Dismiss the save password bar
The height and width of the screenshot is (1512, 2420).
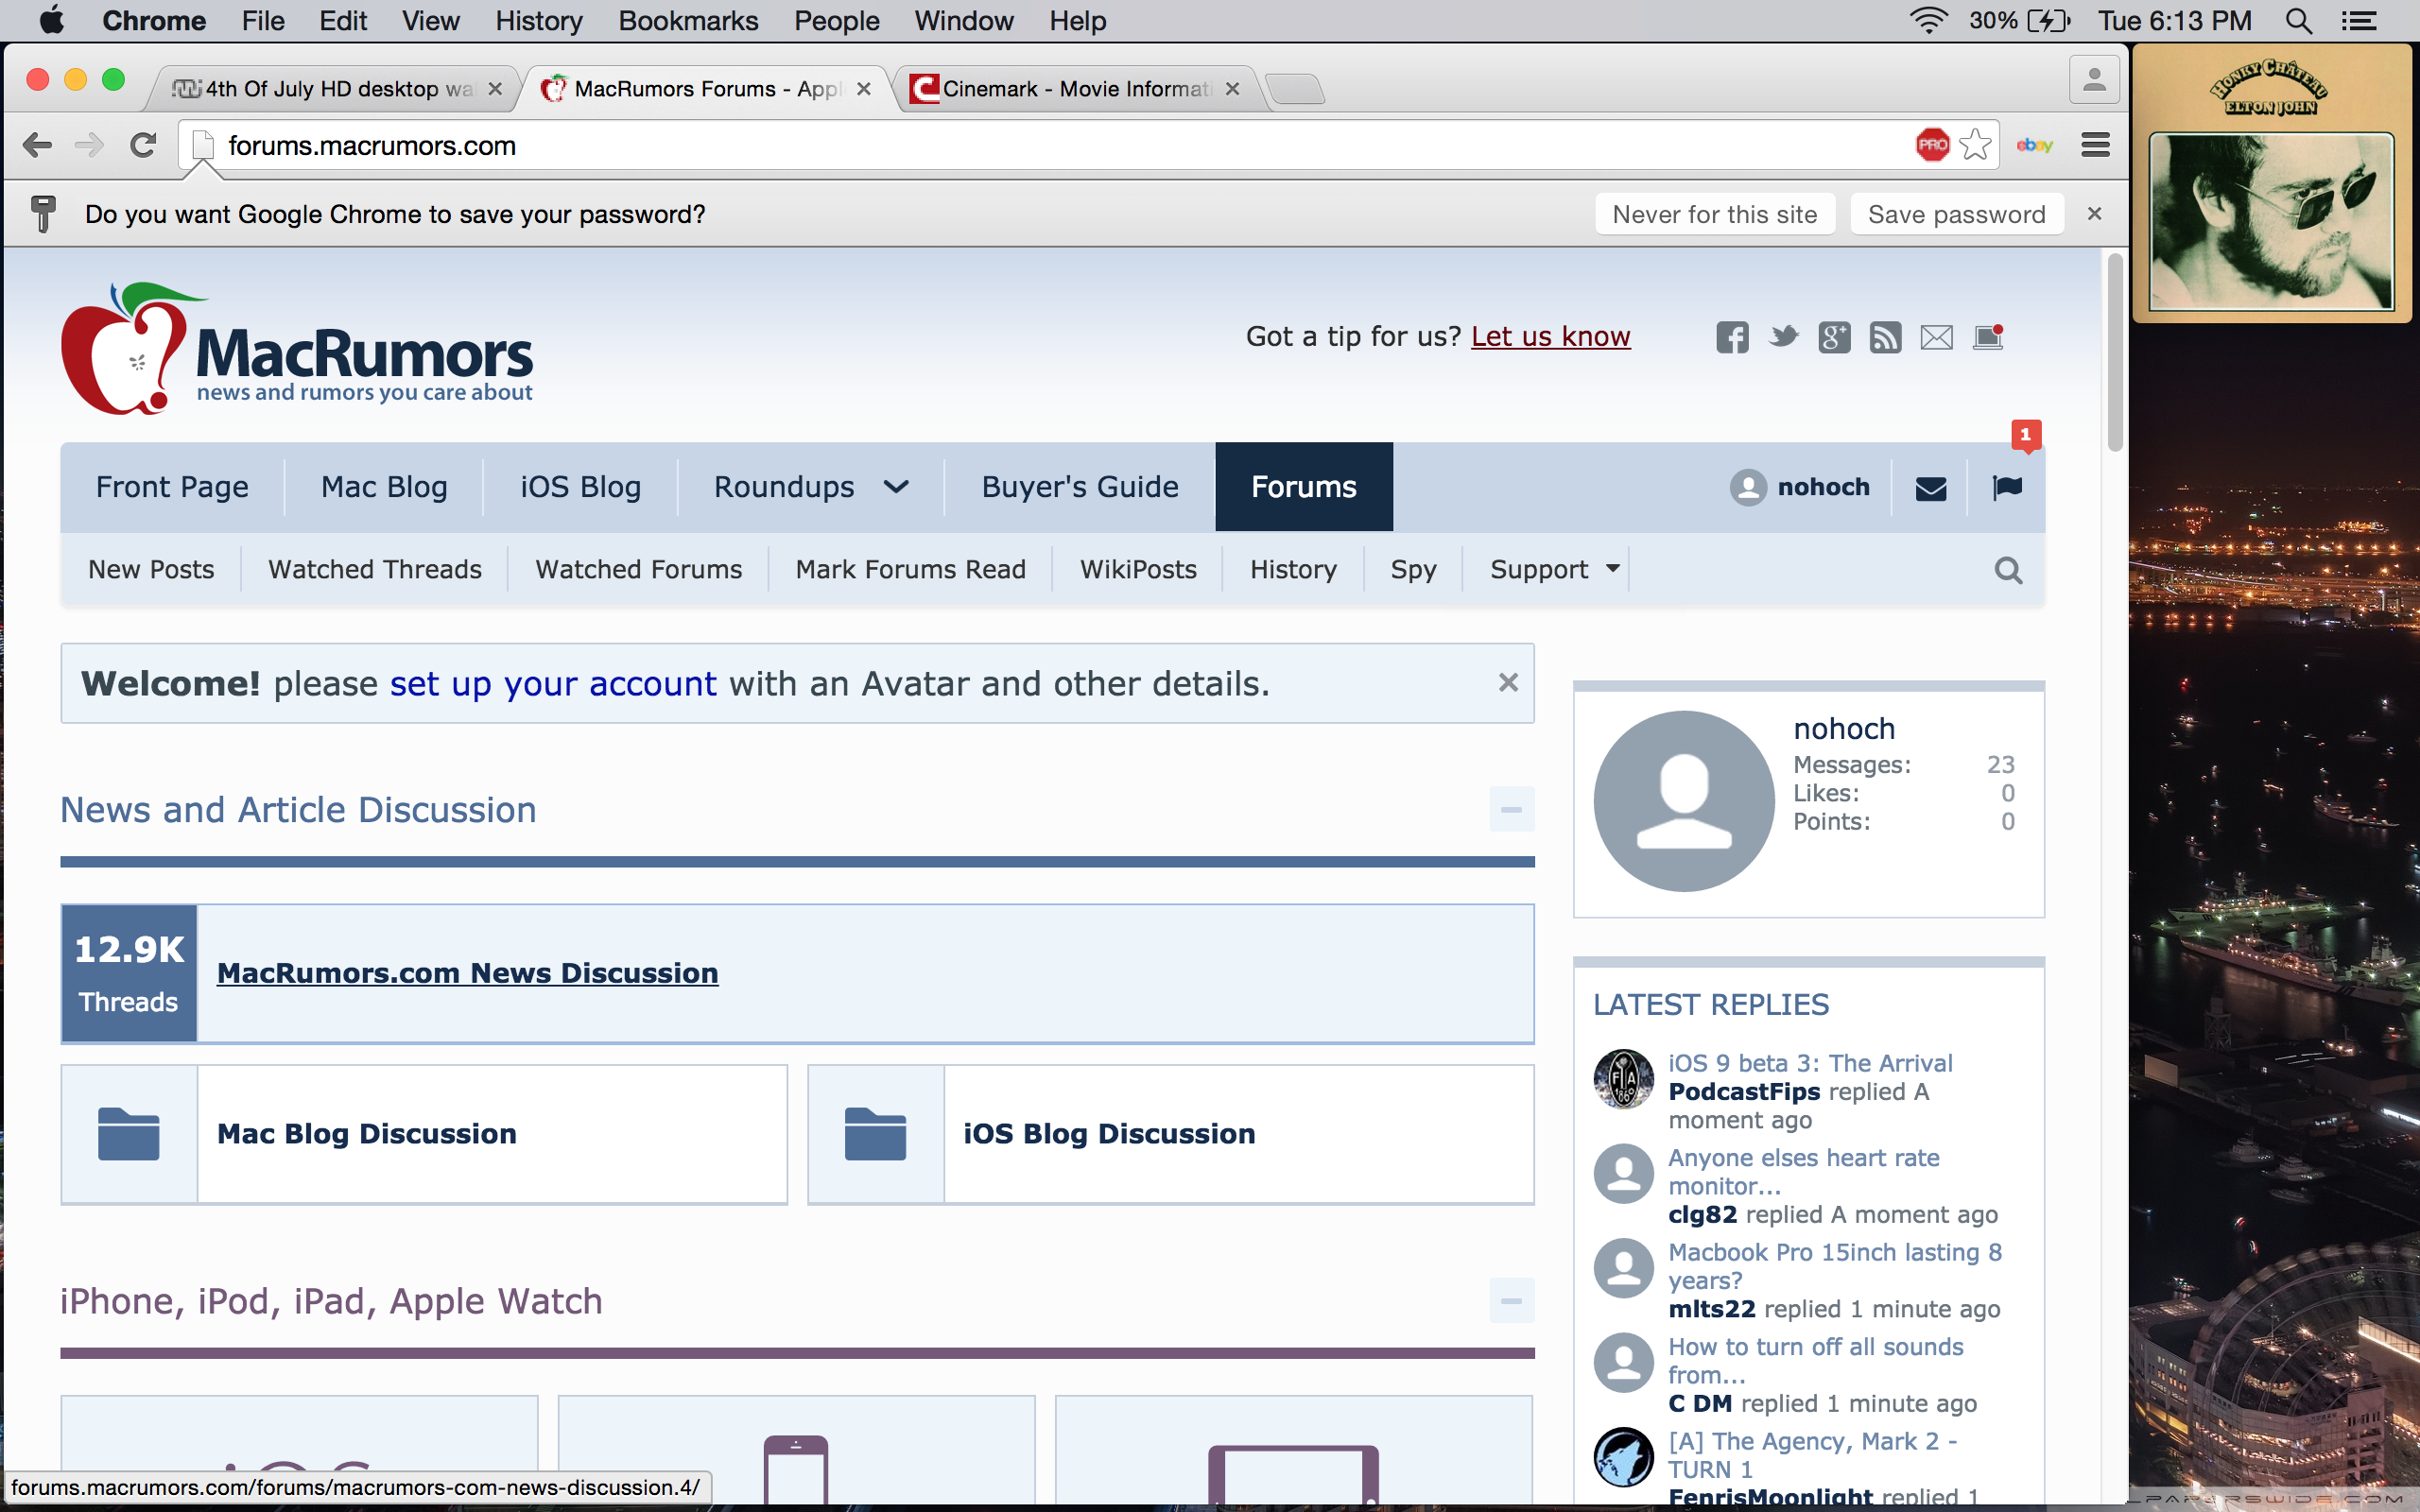point(2094,214)
